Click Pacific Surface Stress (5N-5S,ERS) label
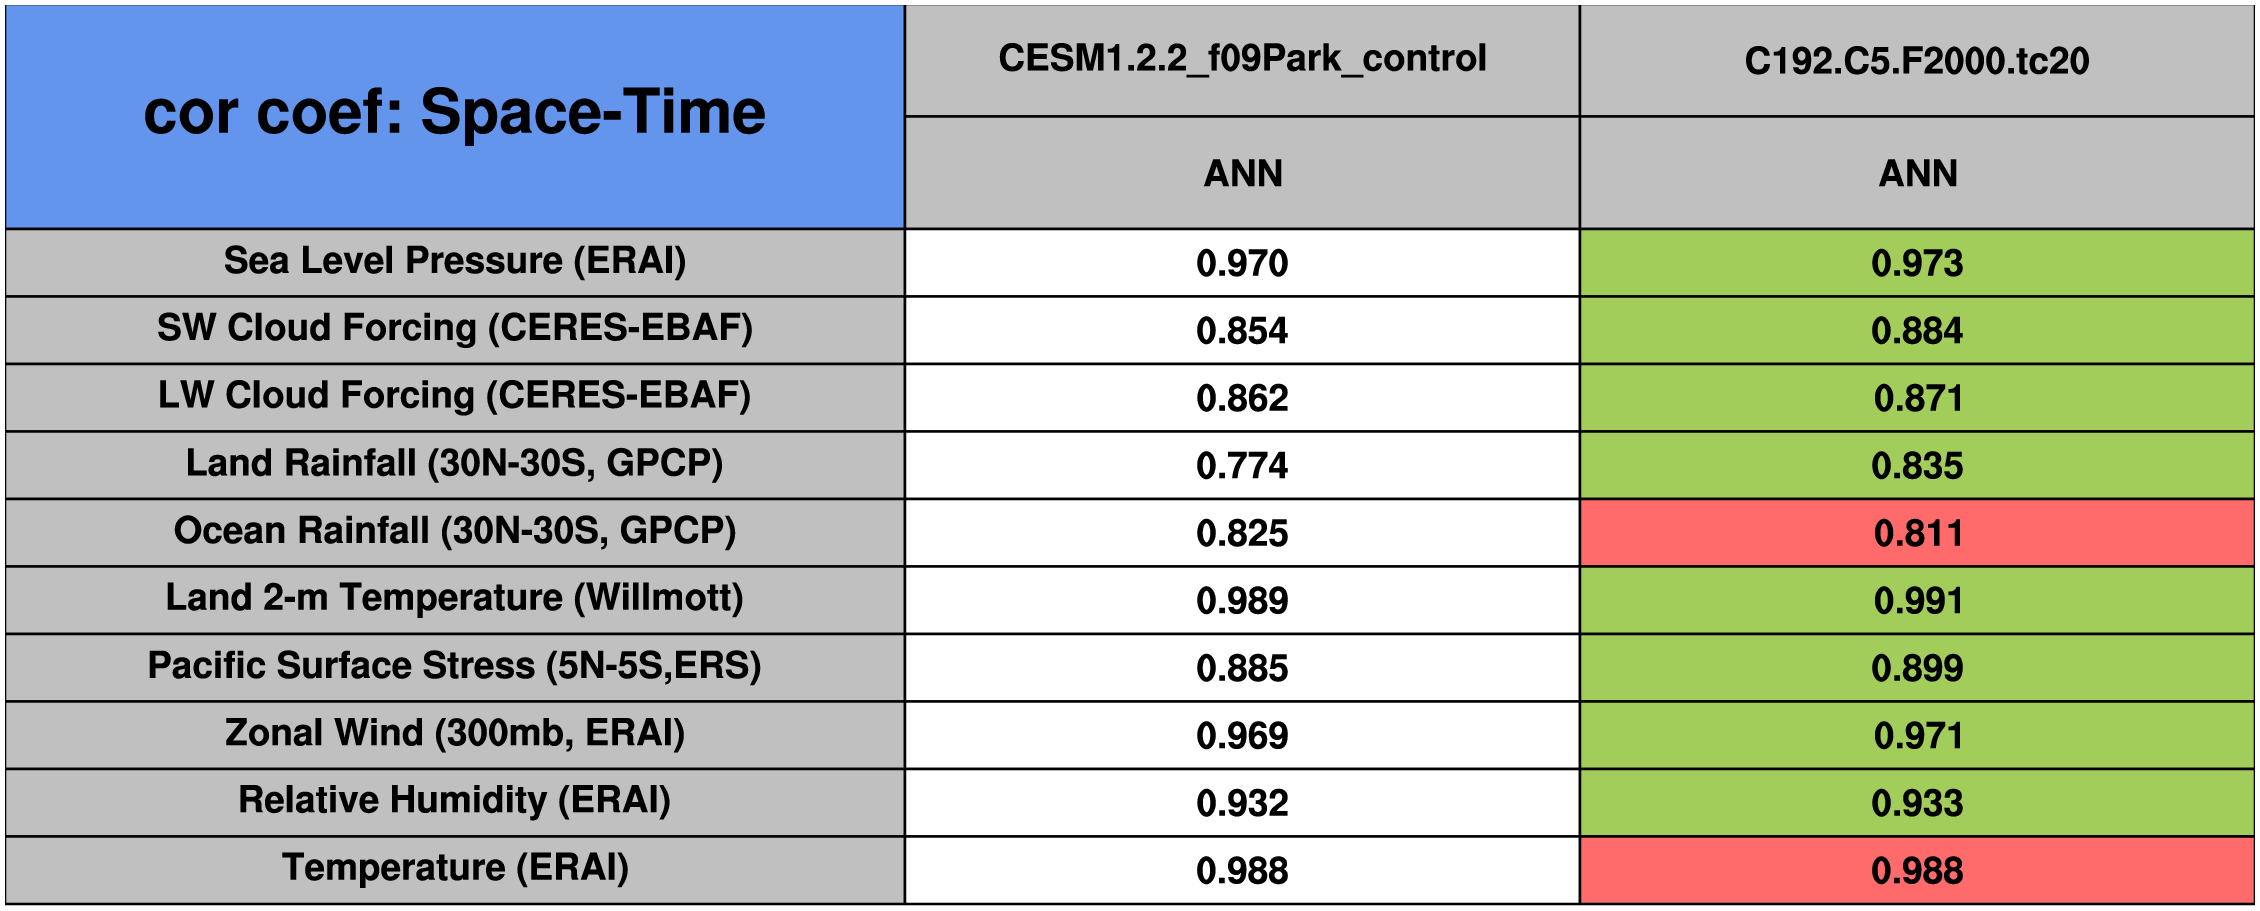 [x=455, y=667]
